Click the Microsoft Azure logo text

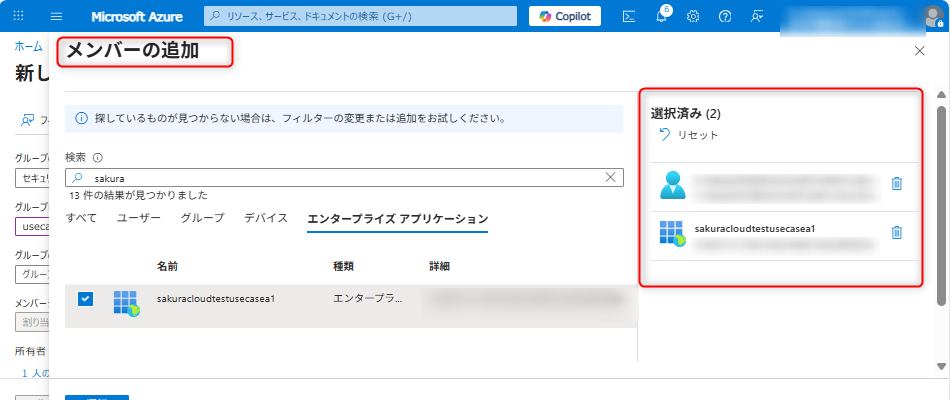137,17
